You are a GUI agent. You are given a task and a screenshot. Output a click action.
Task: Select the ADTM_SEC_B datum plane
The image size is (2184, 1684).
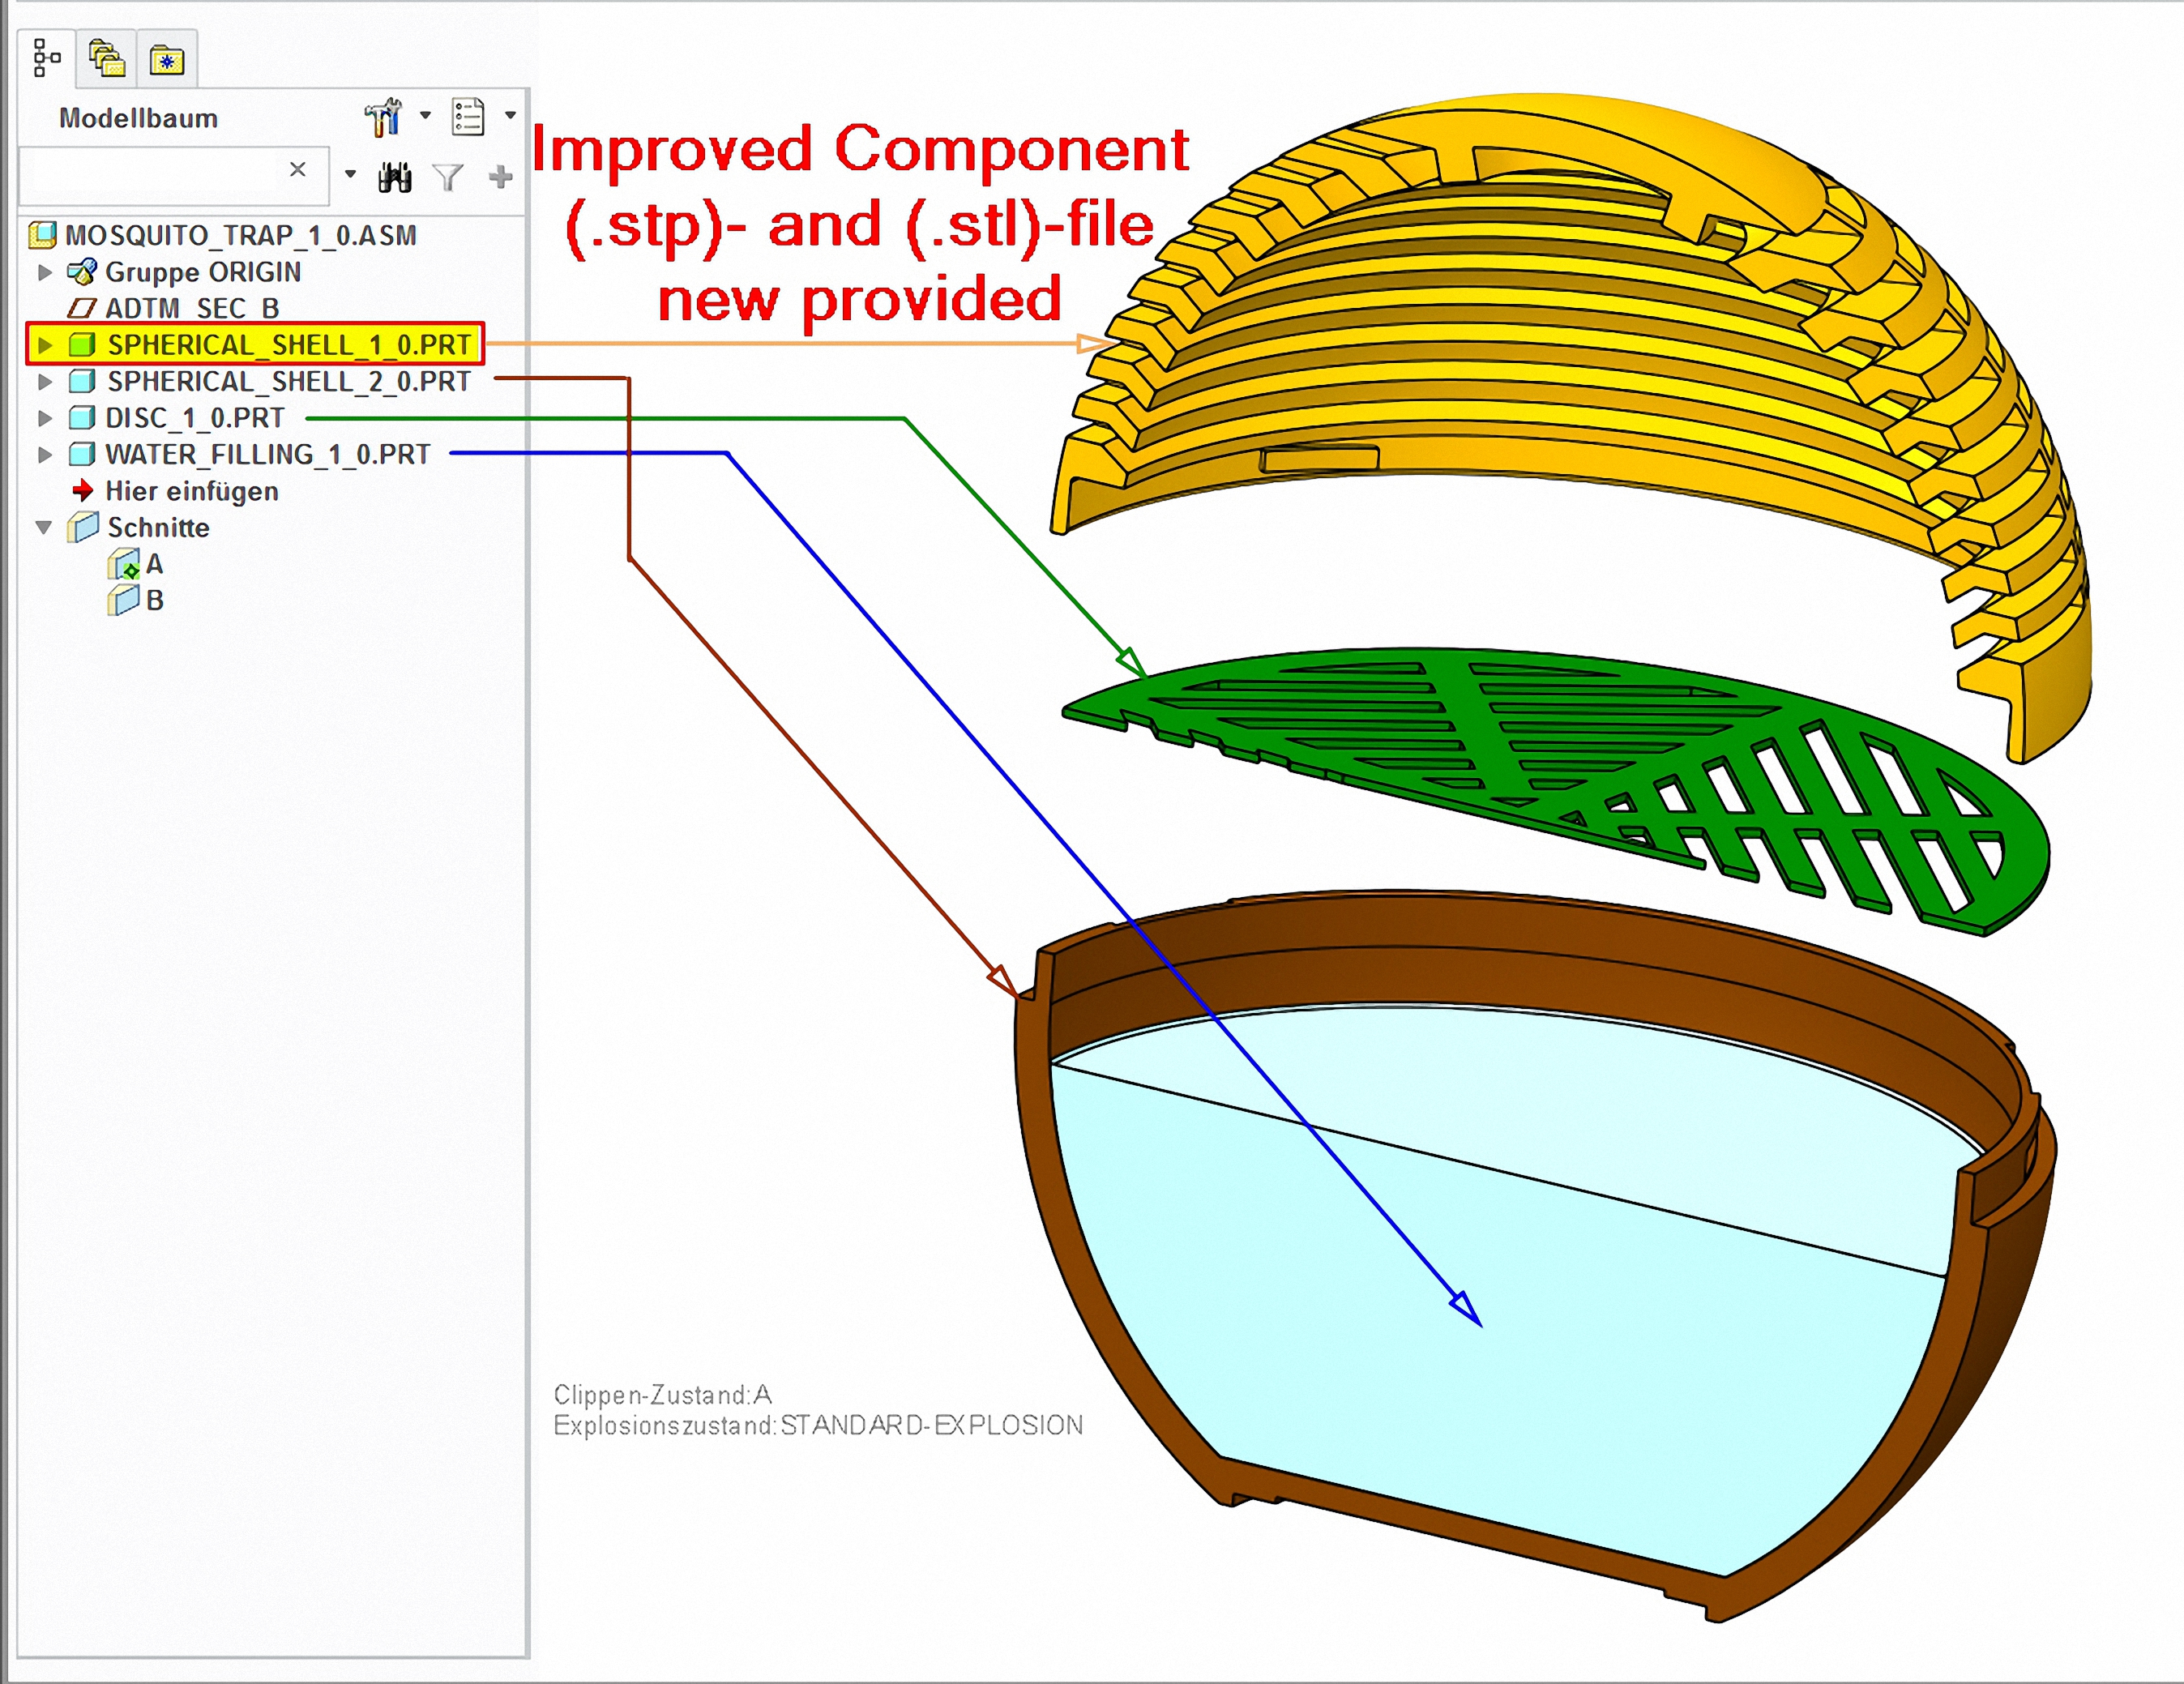[192, 308]
